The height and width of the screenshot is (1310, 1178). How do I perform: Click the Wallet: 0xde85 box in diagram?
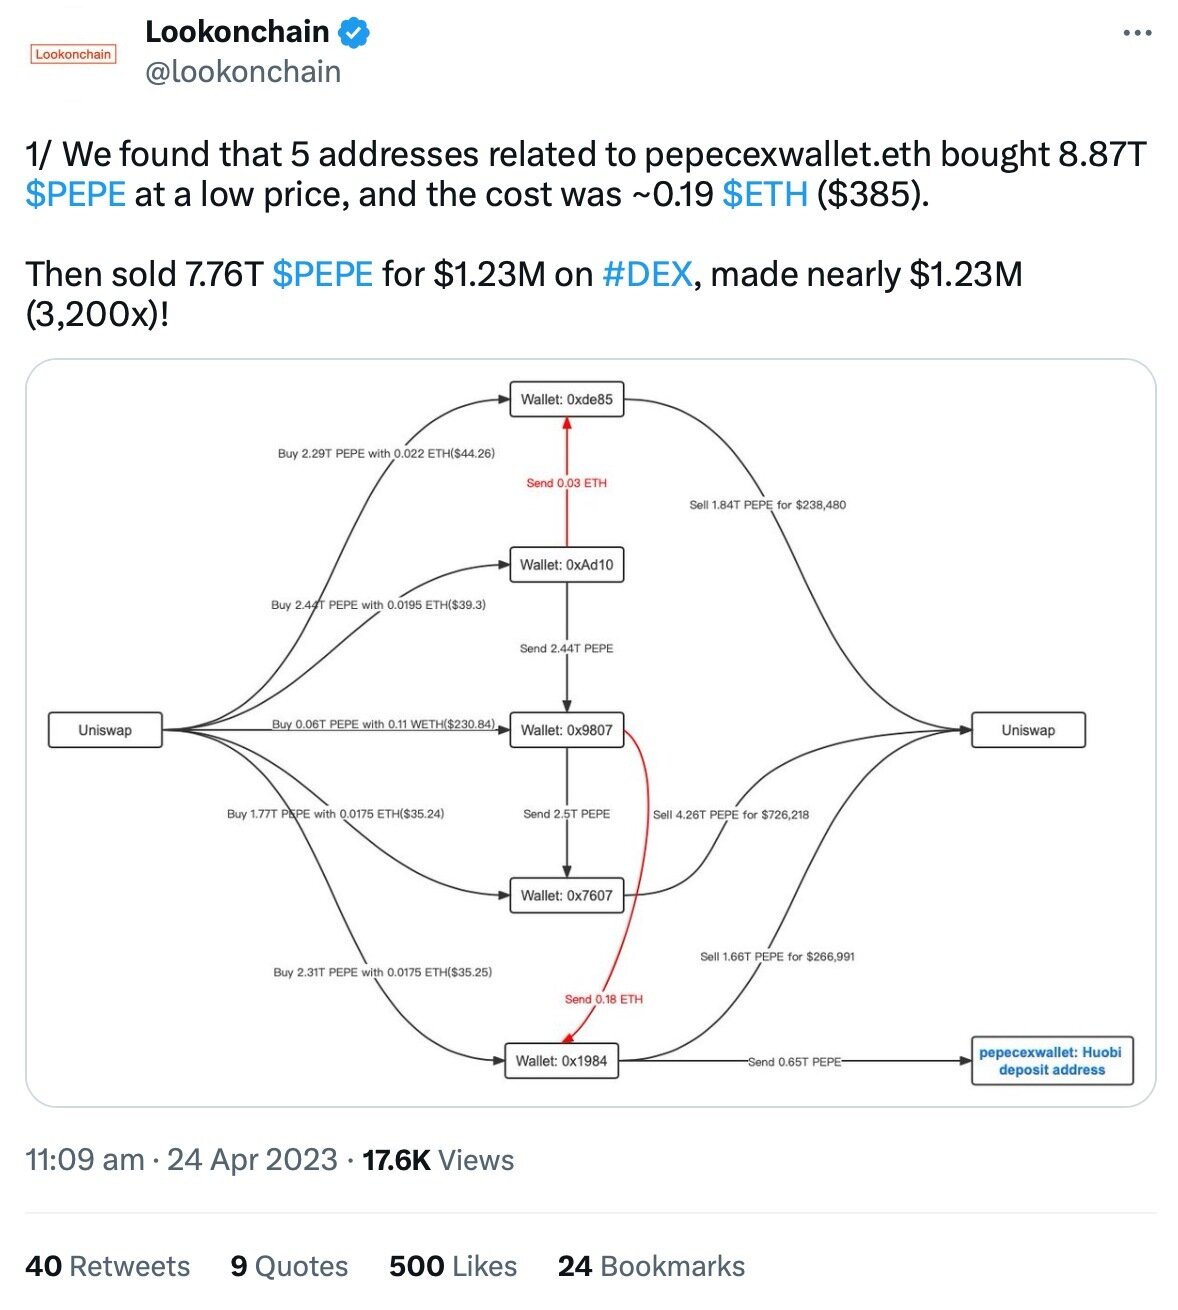point(567,399)
